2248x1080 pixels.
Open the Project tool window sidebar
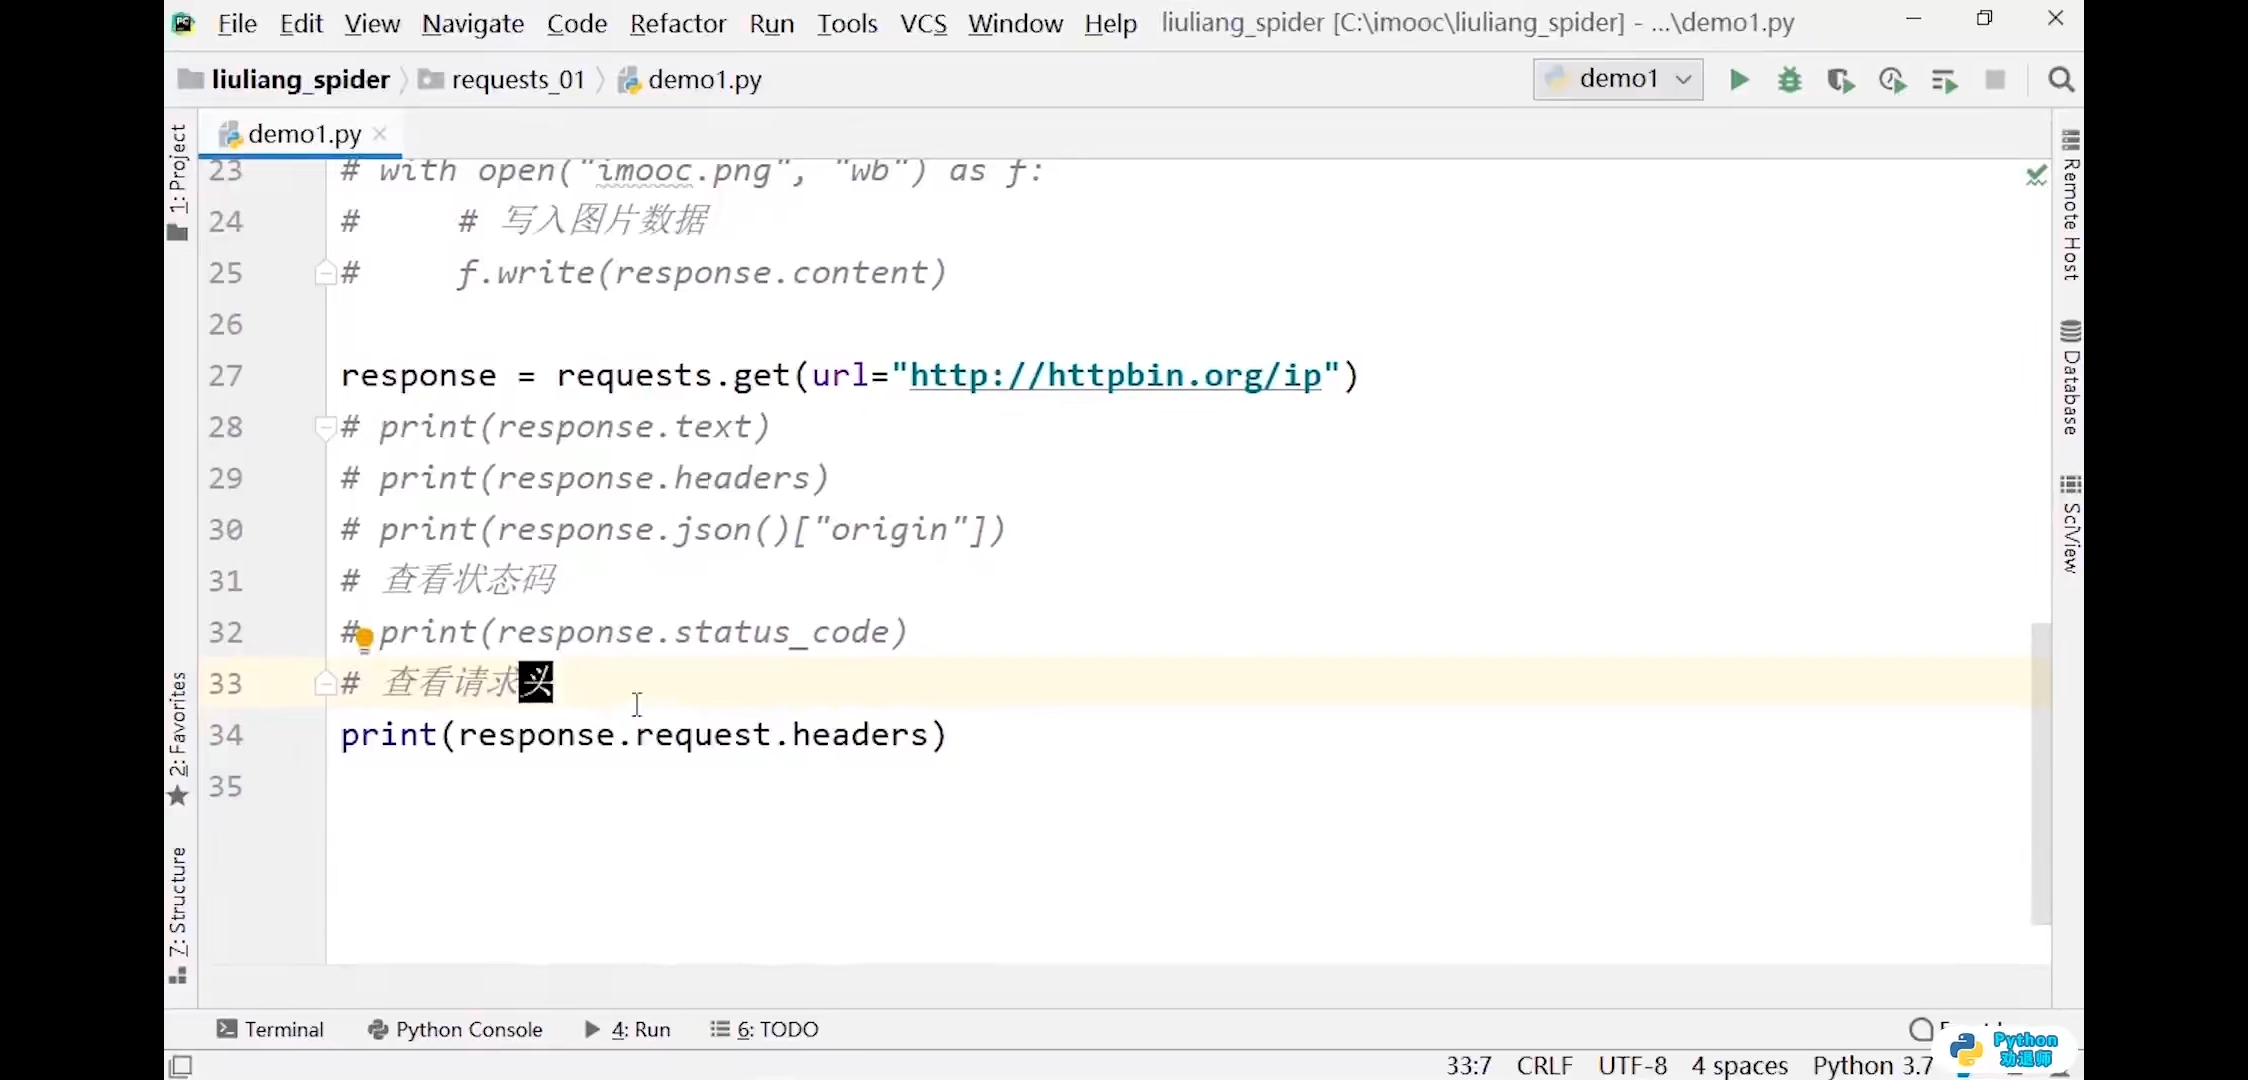pos(178,180)
